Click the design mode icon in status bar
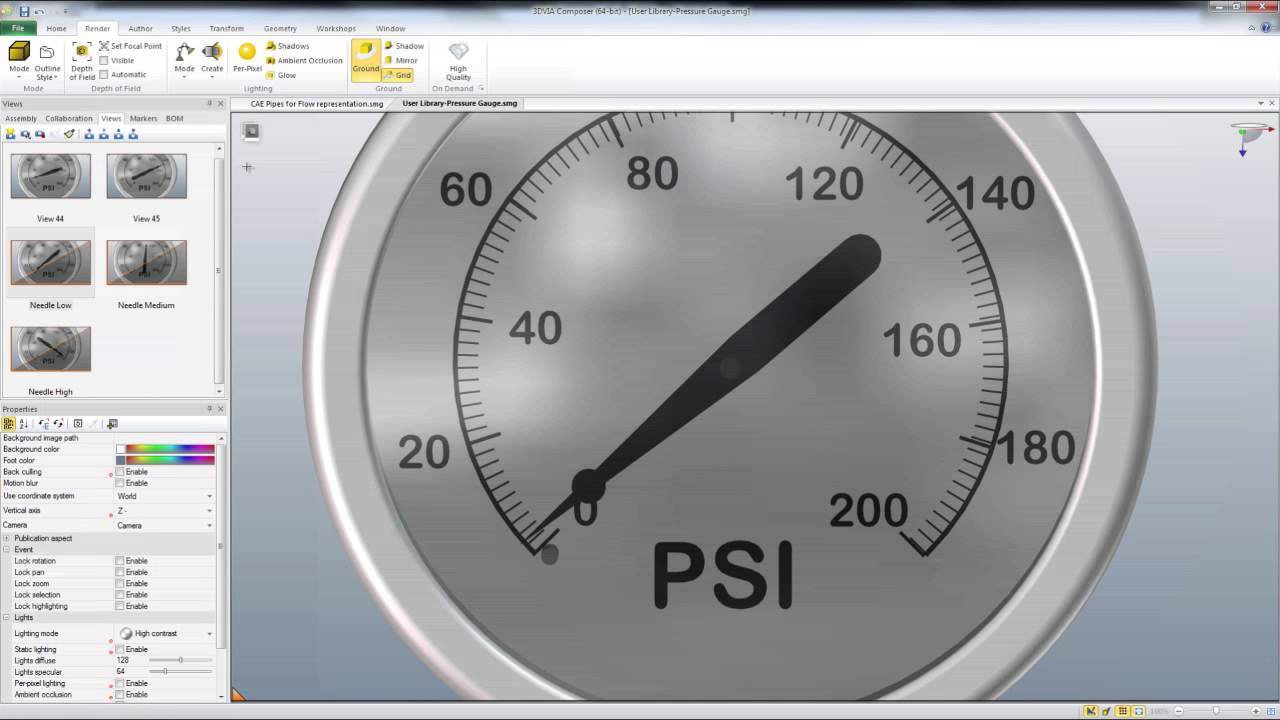This screenshot has height=720, width=1280. (x=1091, y=711)
